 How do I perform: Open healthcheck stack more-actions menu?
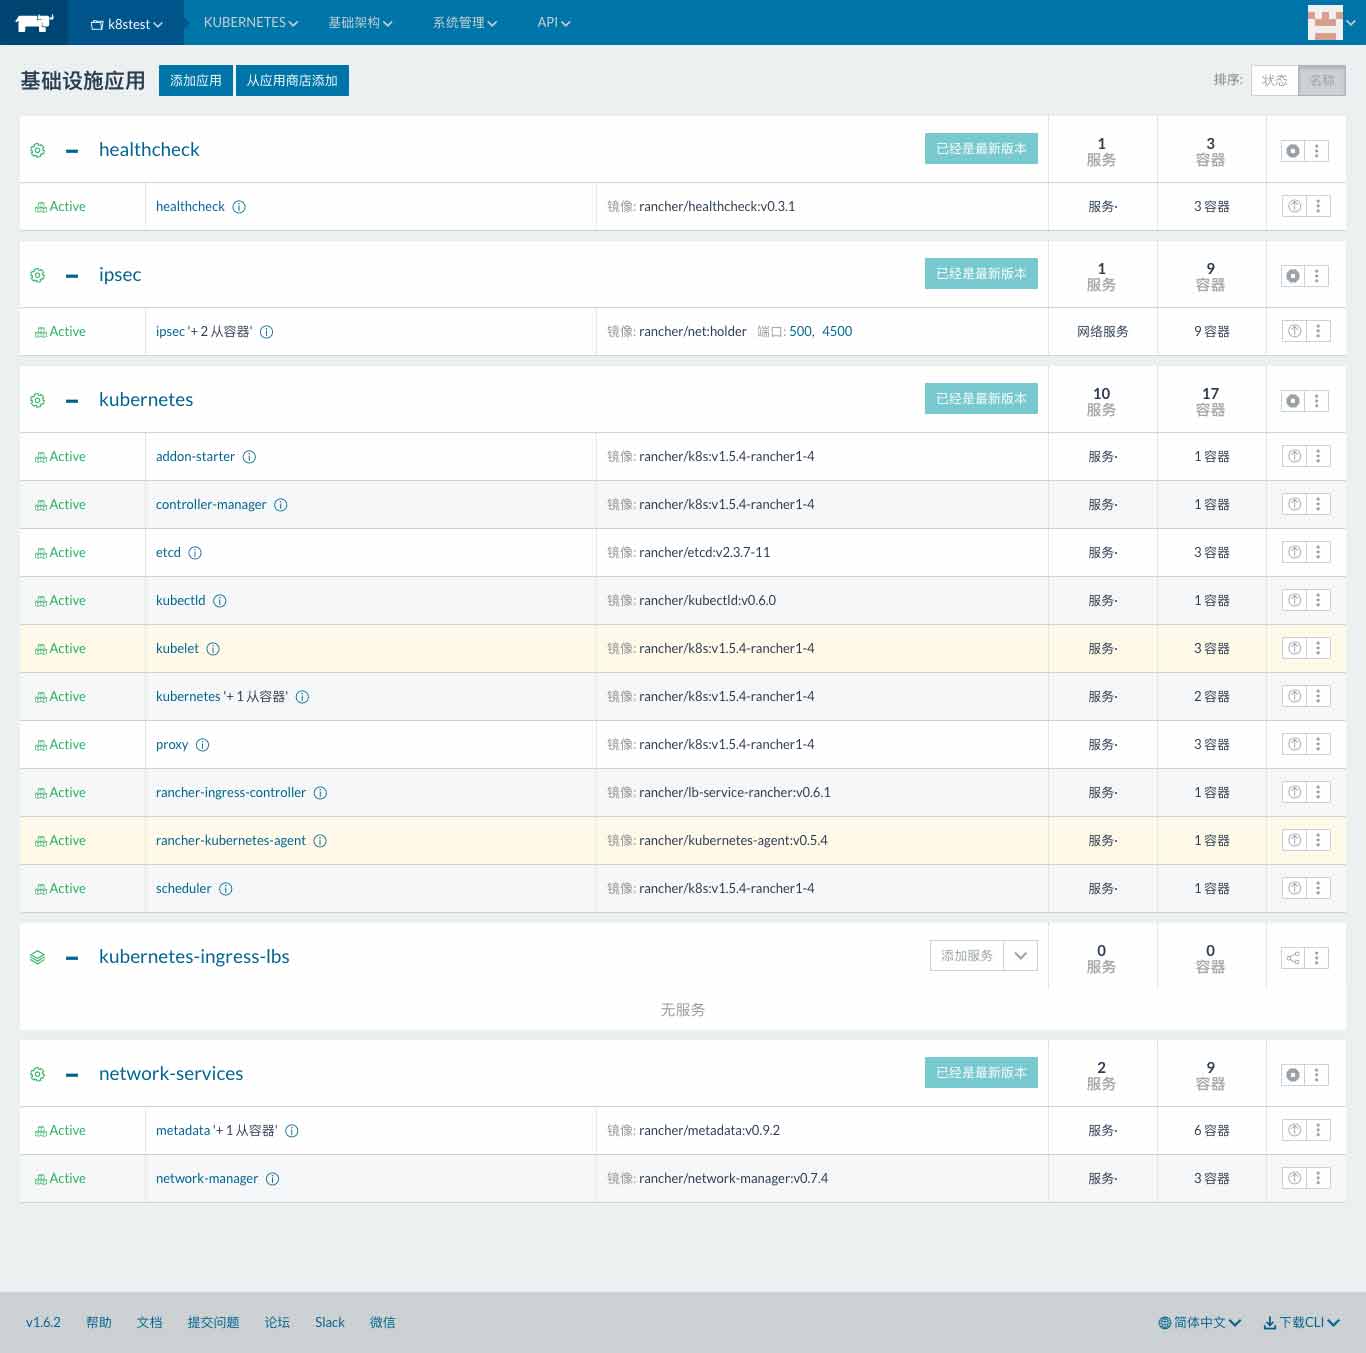pos(1317,151)
